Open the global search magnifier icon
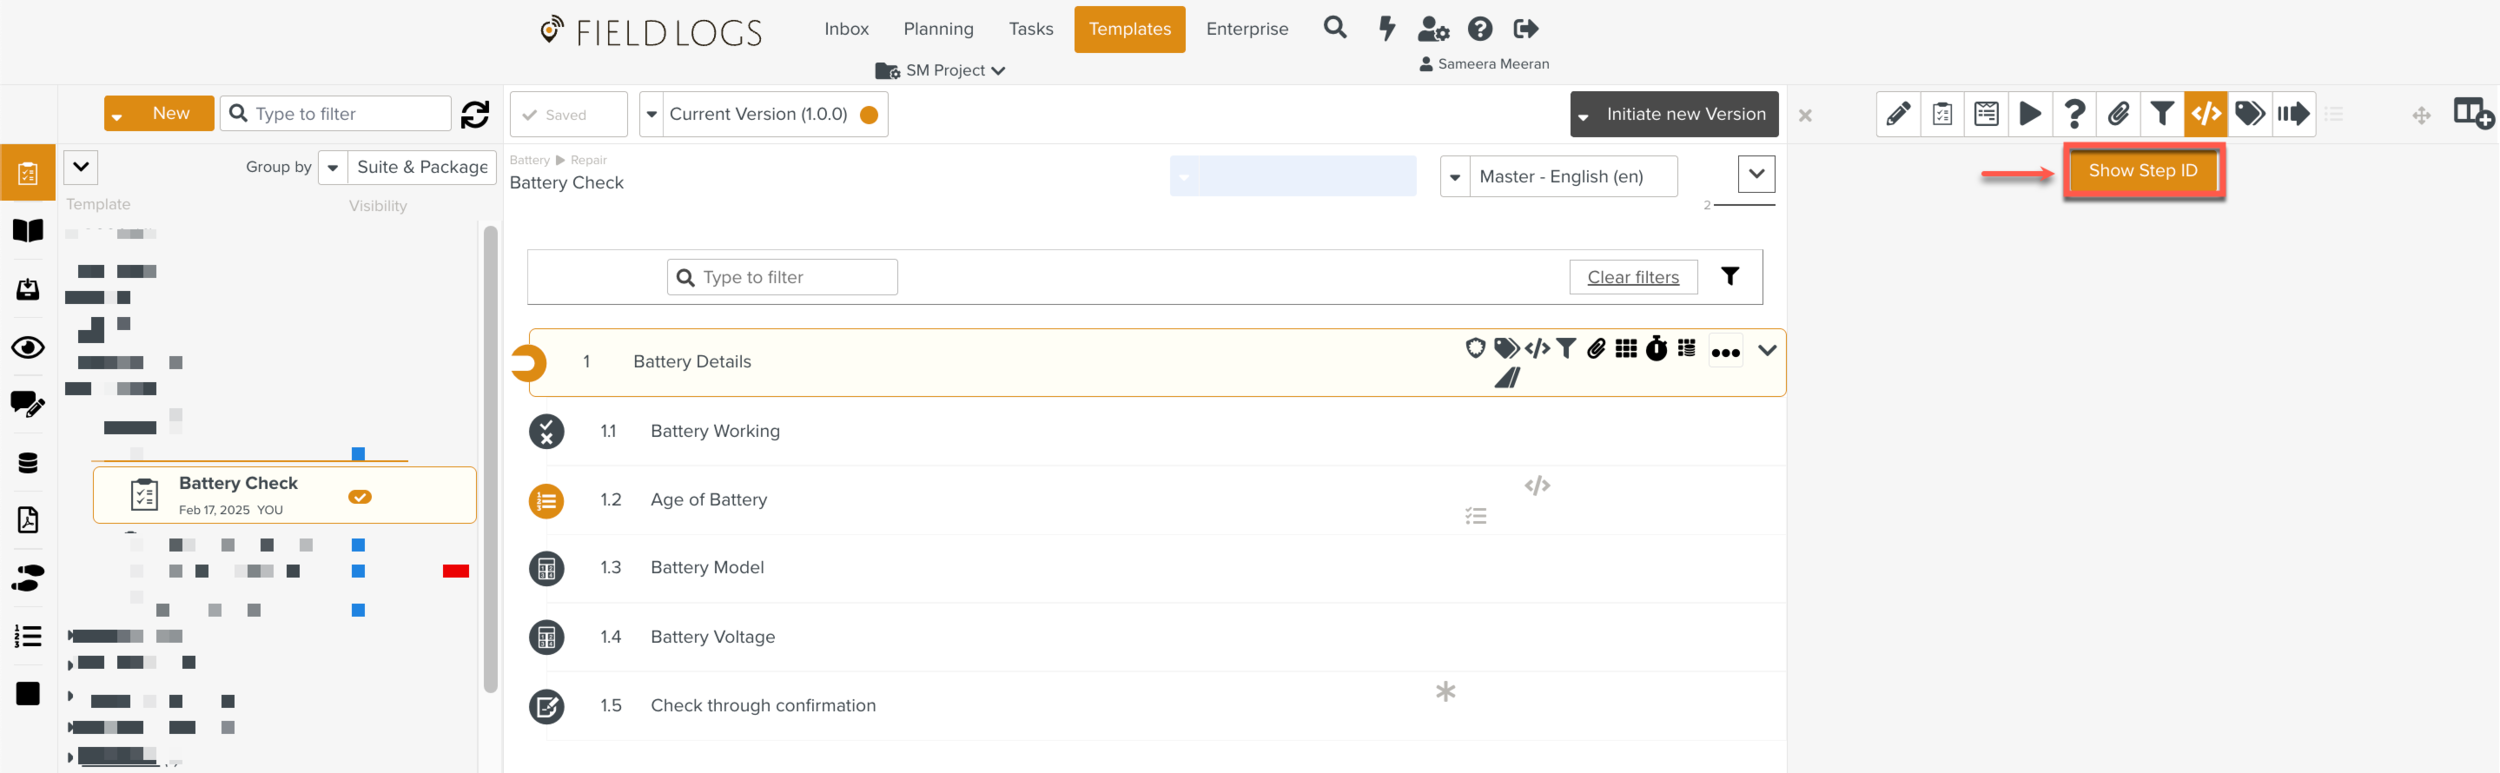This screenshot has width=2500, height=773. click(1334, 28)
